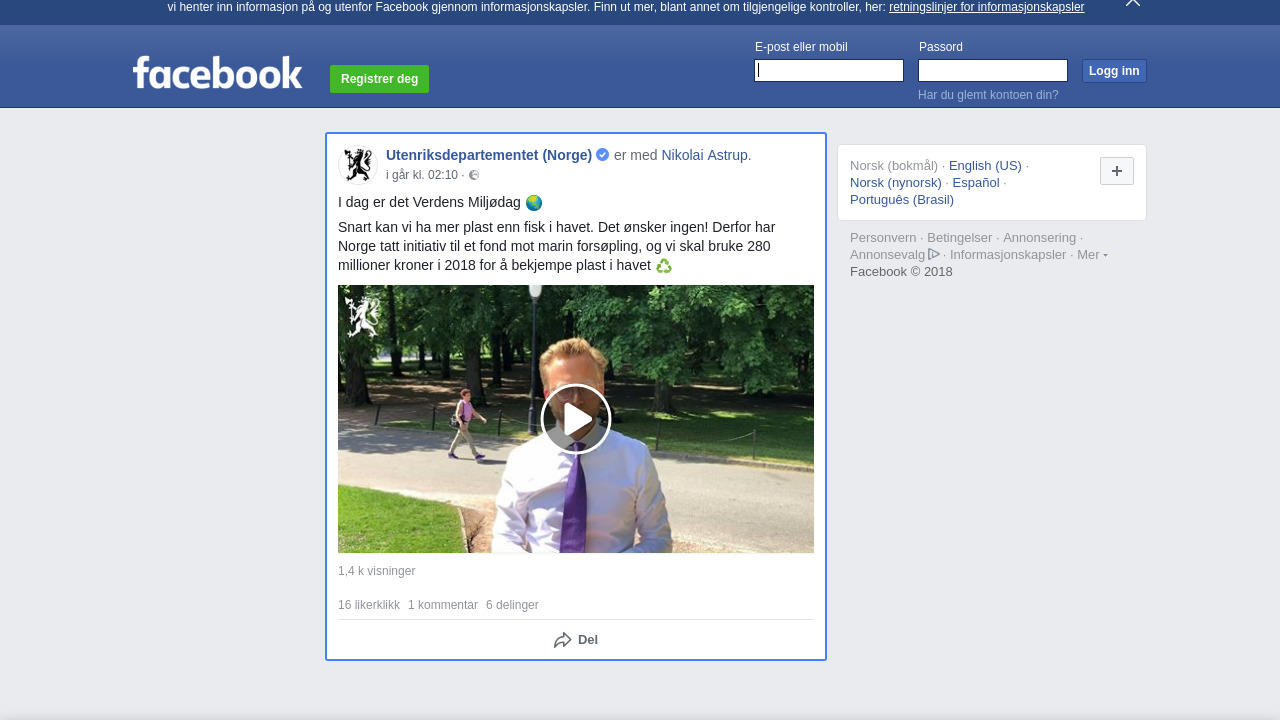Open the Betingelser footer link
Screen dimensions: 1280x720
pyautogui.click(x=960, y=238)
